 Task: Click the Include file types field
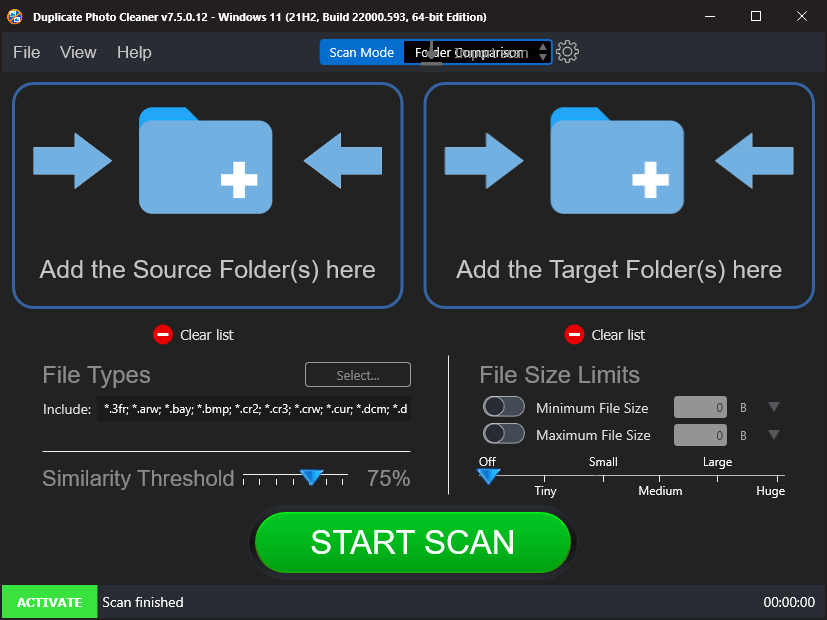[254, 409]
